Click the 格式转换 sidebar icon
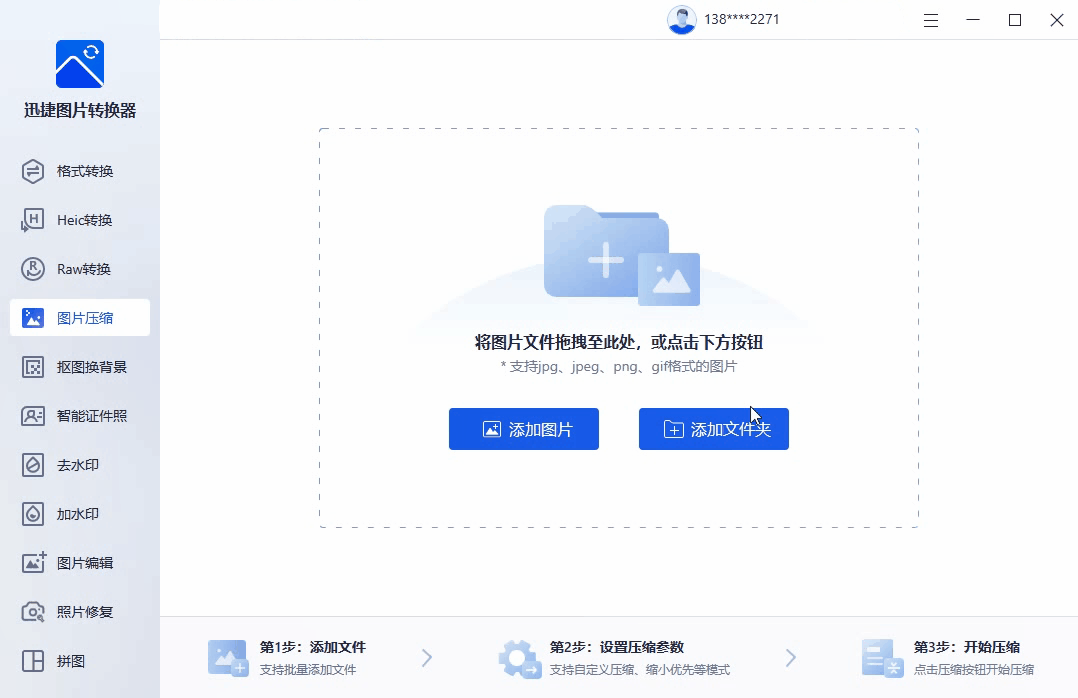 [x=33, y=171]
